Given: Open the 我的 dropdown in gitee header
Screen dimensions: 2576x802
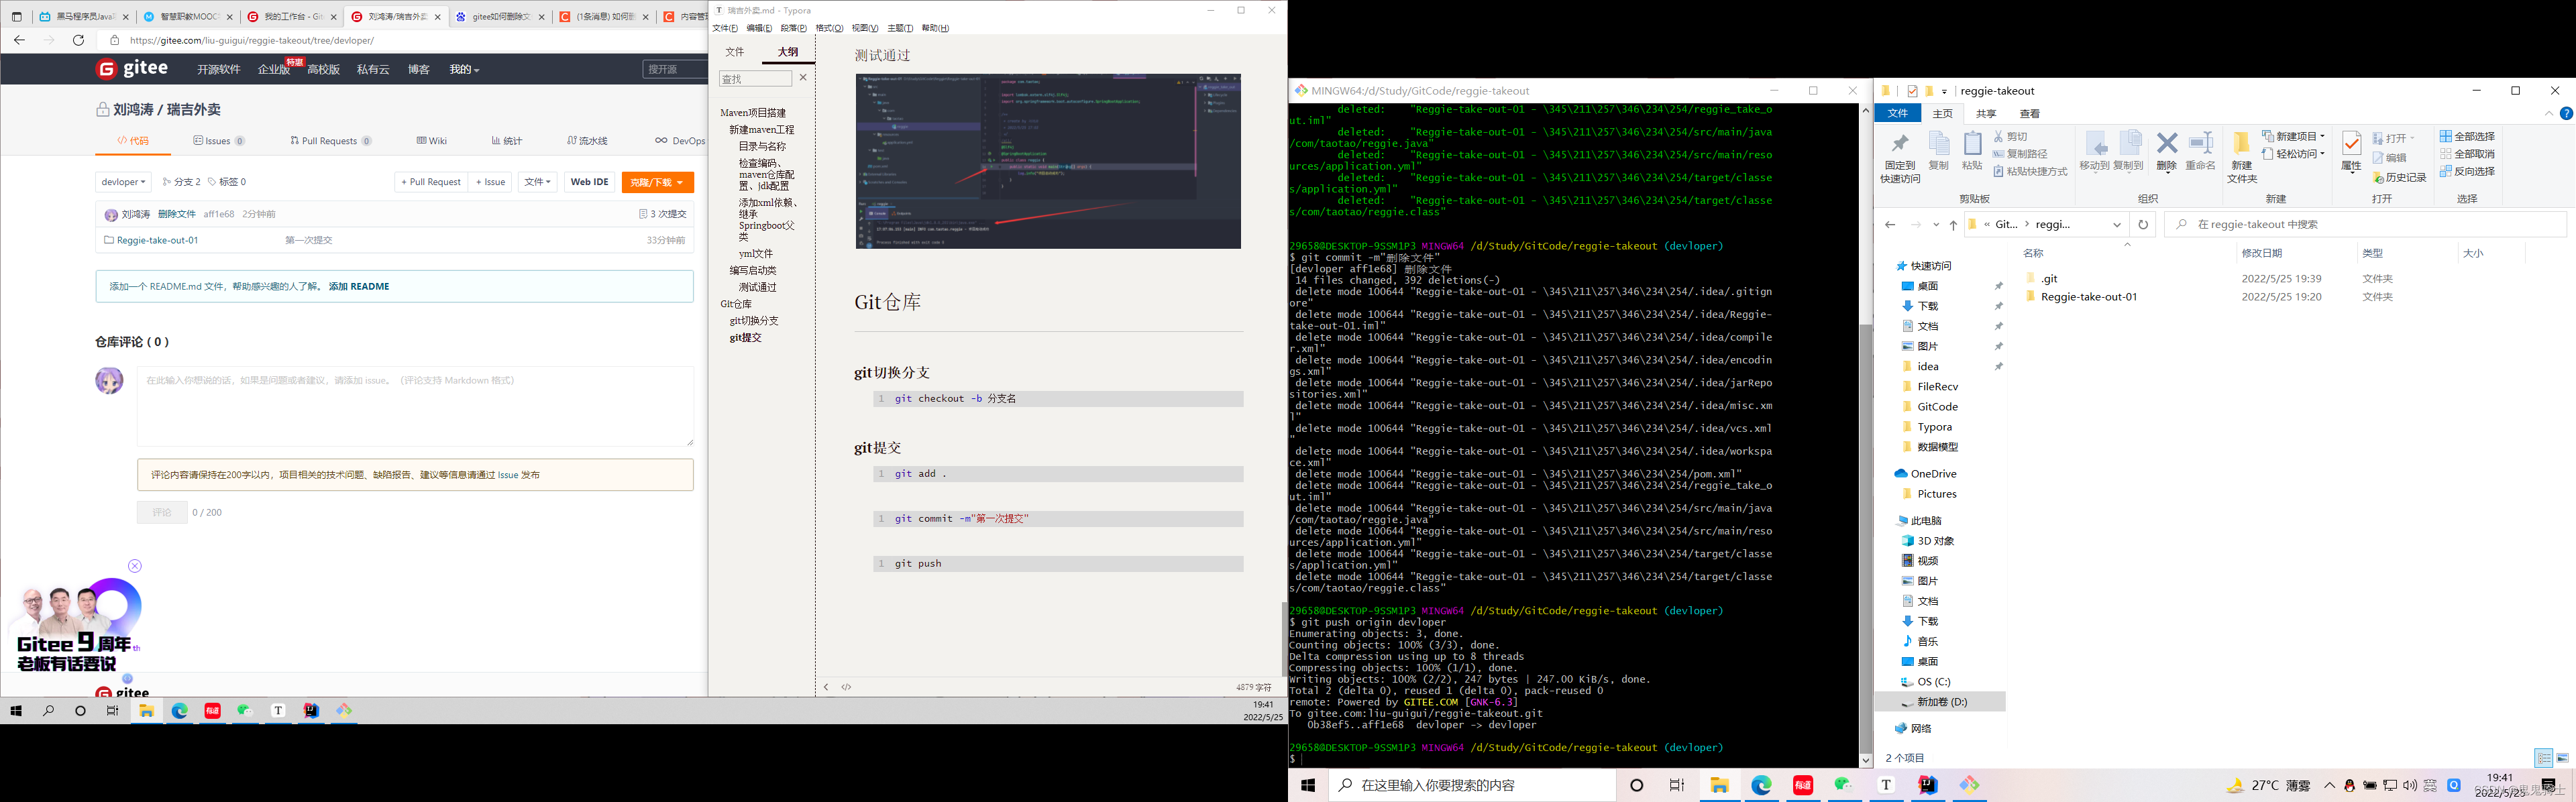Looking at the screenshot, I should pos(464,69).
